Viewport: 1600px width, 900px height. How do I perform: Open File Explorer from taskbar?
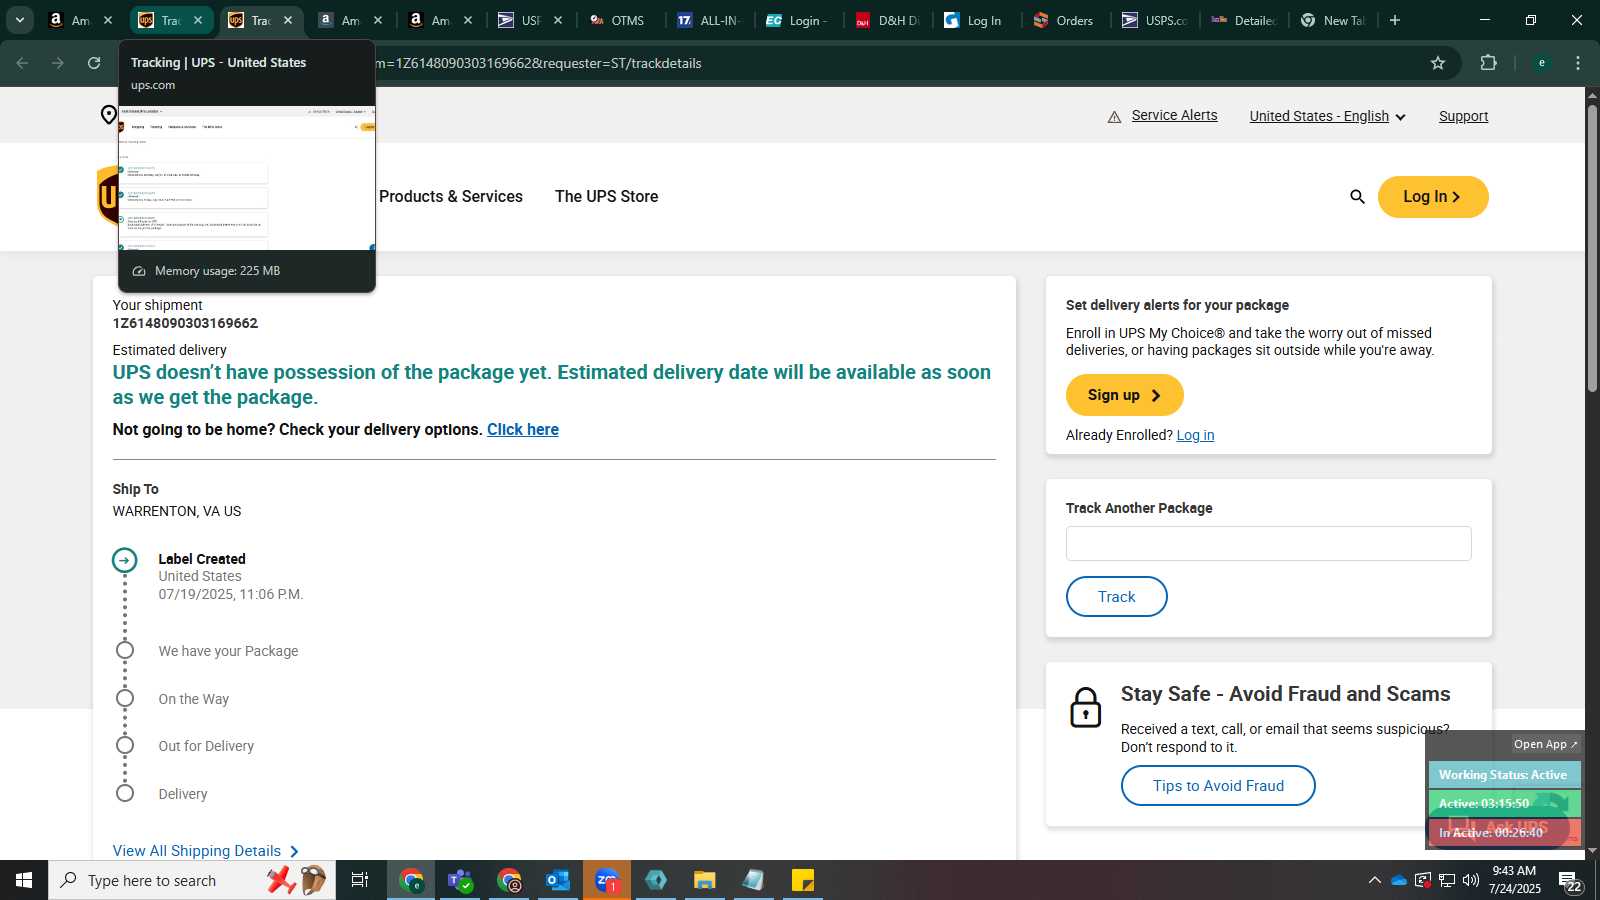tap(705, 880)
